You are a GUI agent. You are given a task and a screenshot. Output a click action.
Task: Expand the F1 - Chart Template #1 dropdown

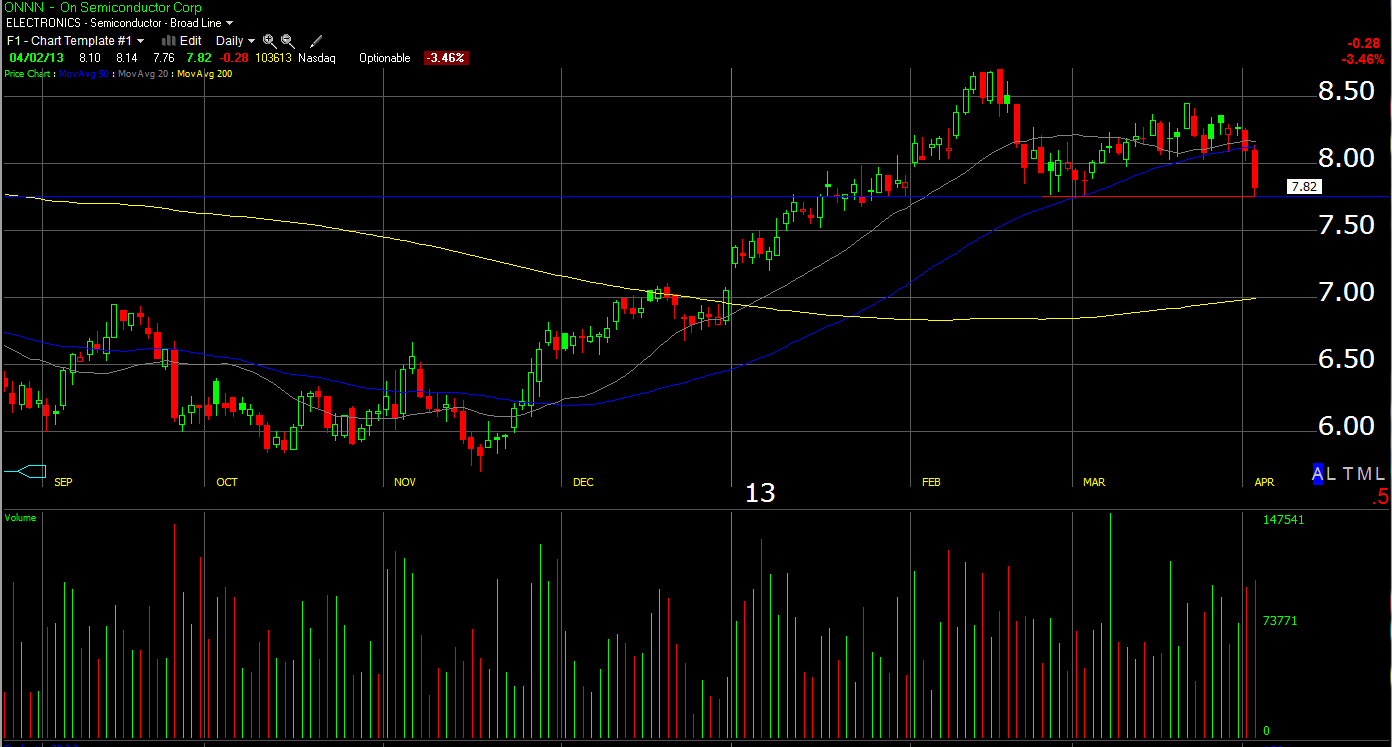(x=75, y=41)
